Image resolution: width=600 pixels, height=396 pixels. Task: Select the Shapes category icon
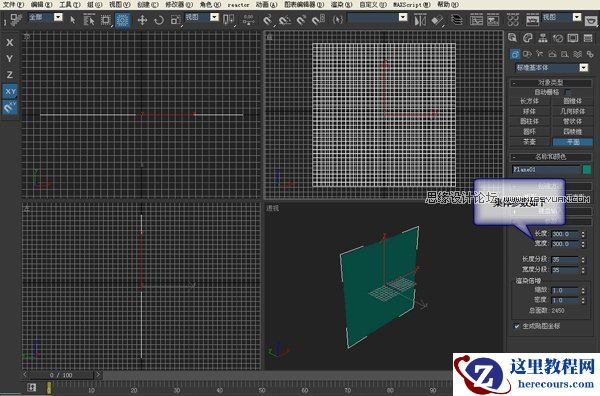click(x=527, y=54)
